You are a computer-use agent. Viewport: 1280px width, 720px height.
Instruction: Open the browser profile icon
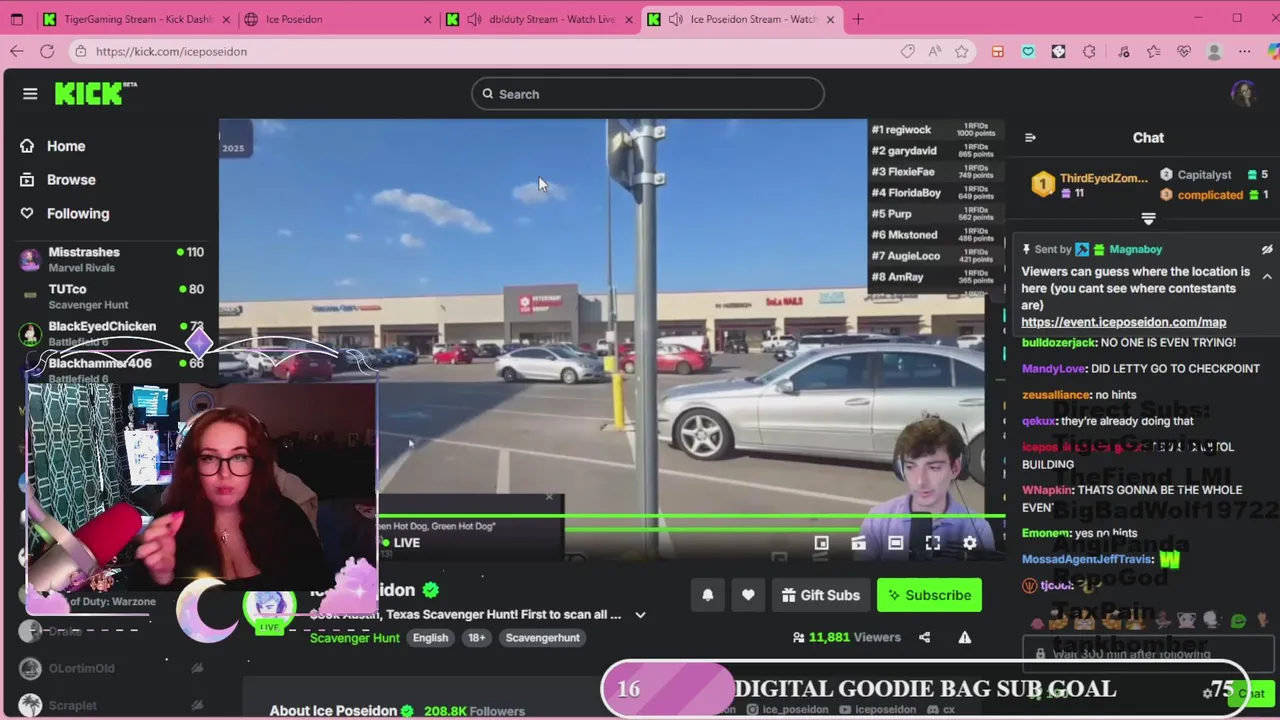(x=1214, y=51)
